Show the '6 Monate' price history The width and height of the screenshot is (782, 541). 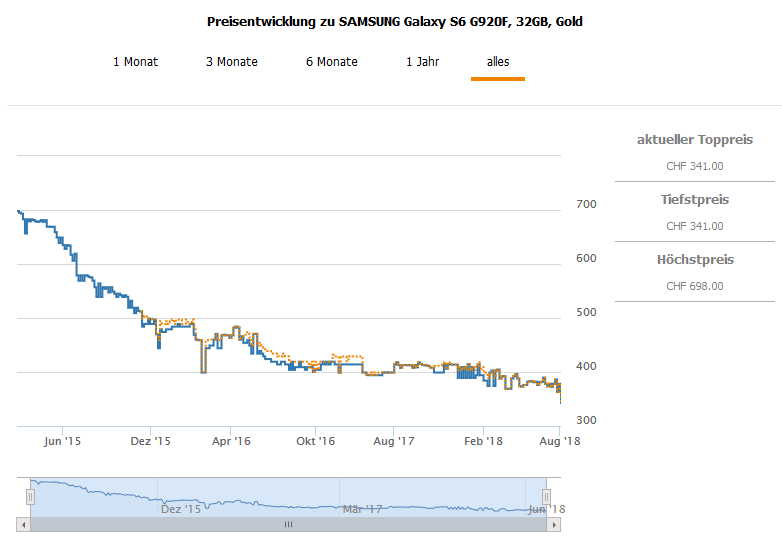(x=332, y=62)
